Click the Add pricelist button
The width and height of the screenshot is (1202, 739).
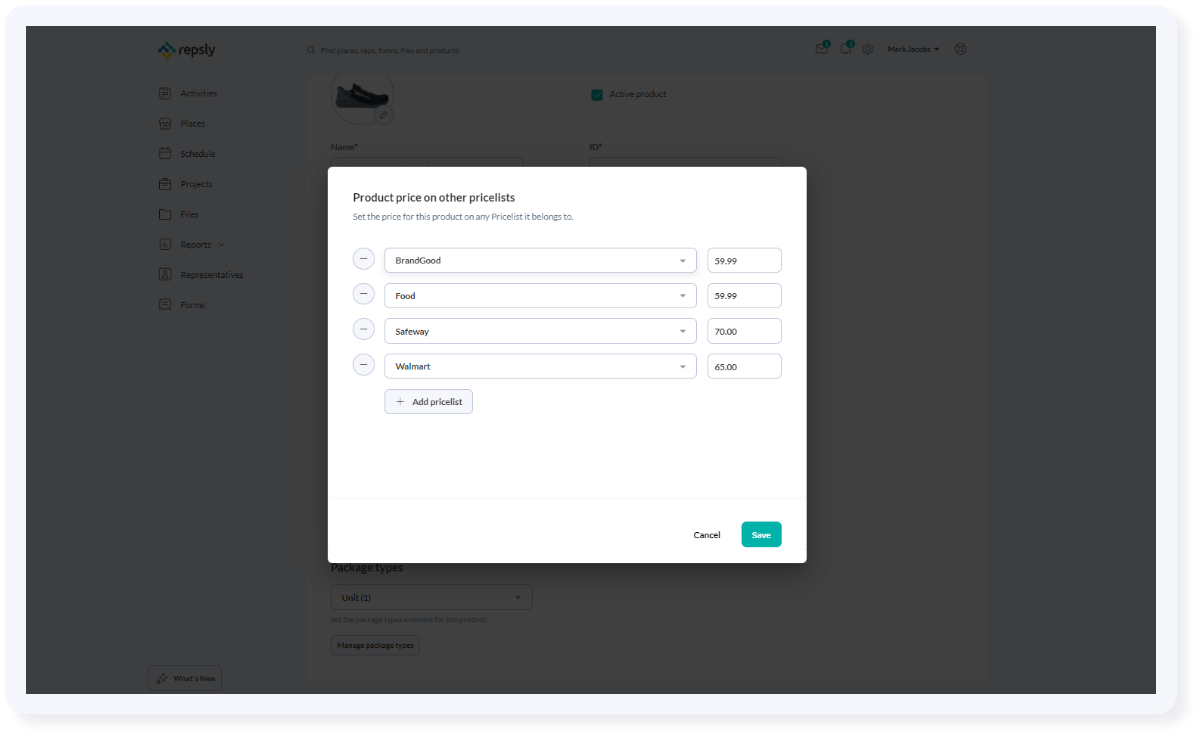[428, 401]
